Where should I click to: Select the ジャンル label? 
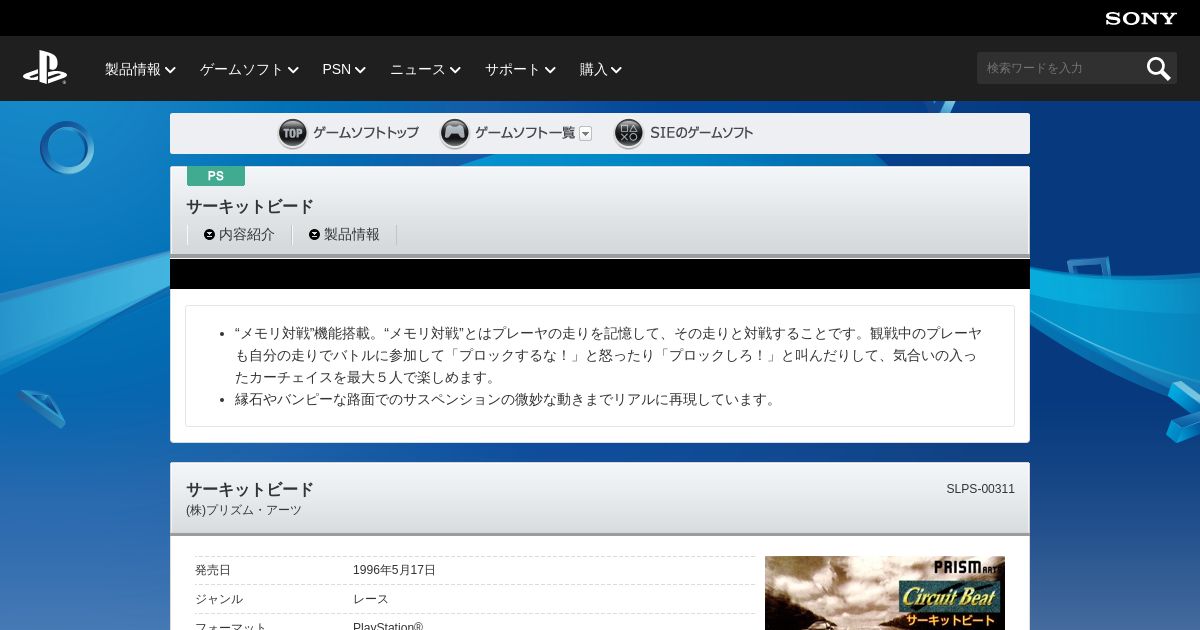point(219,599)
